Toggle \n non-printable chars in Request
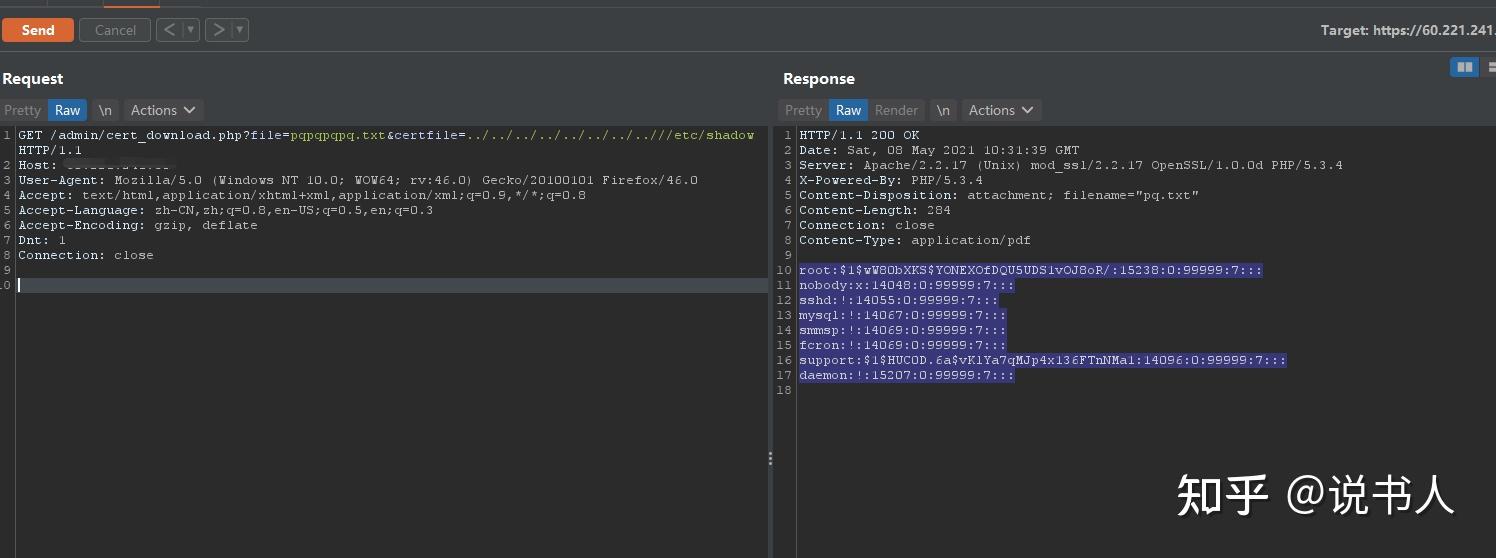The width and height of the screenshot is (1496, 558). (105, 110)
